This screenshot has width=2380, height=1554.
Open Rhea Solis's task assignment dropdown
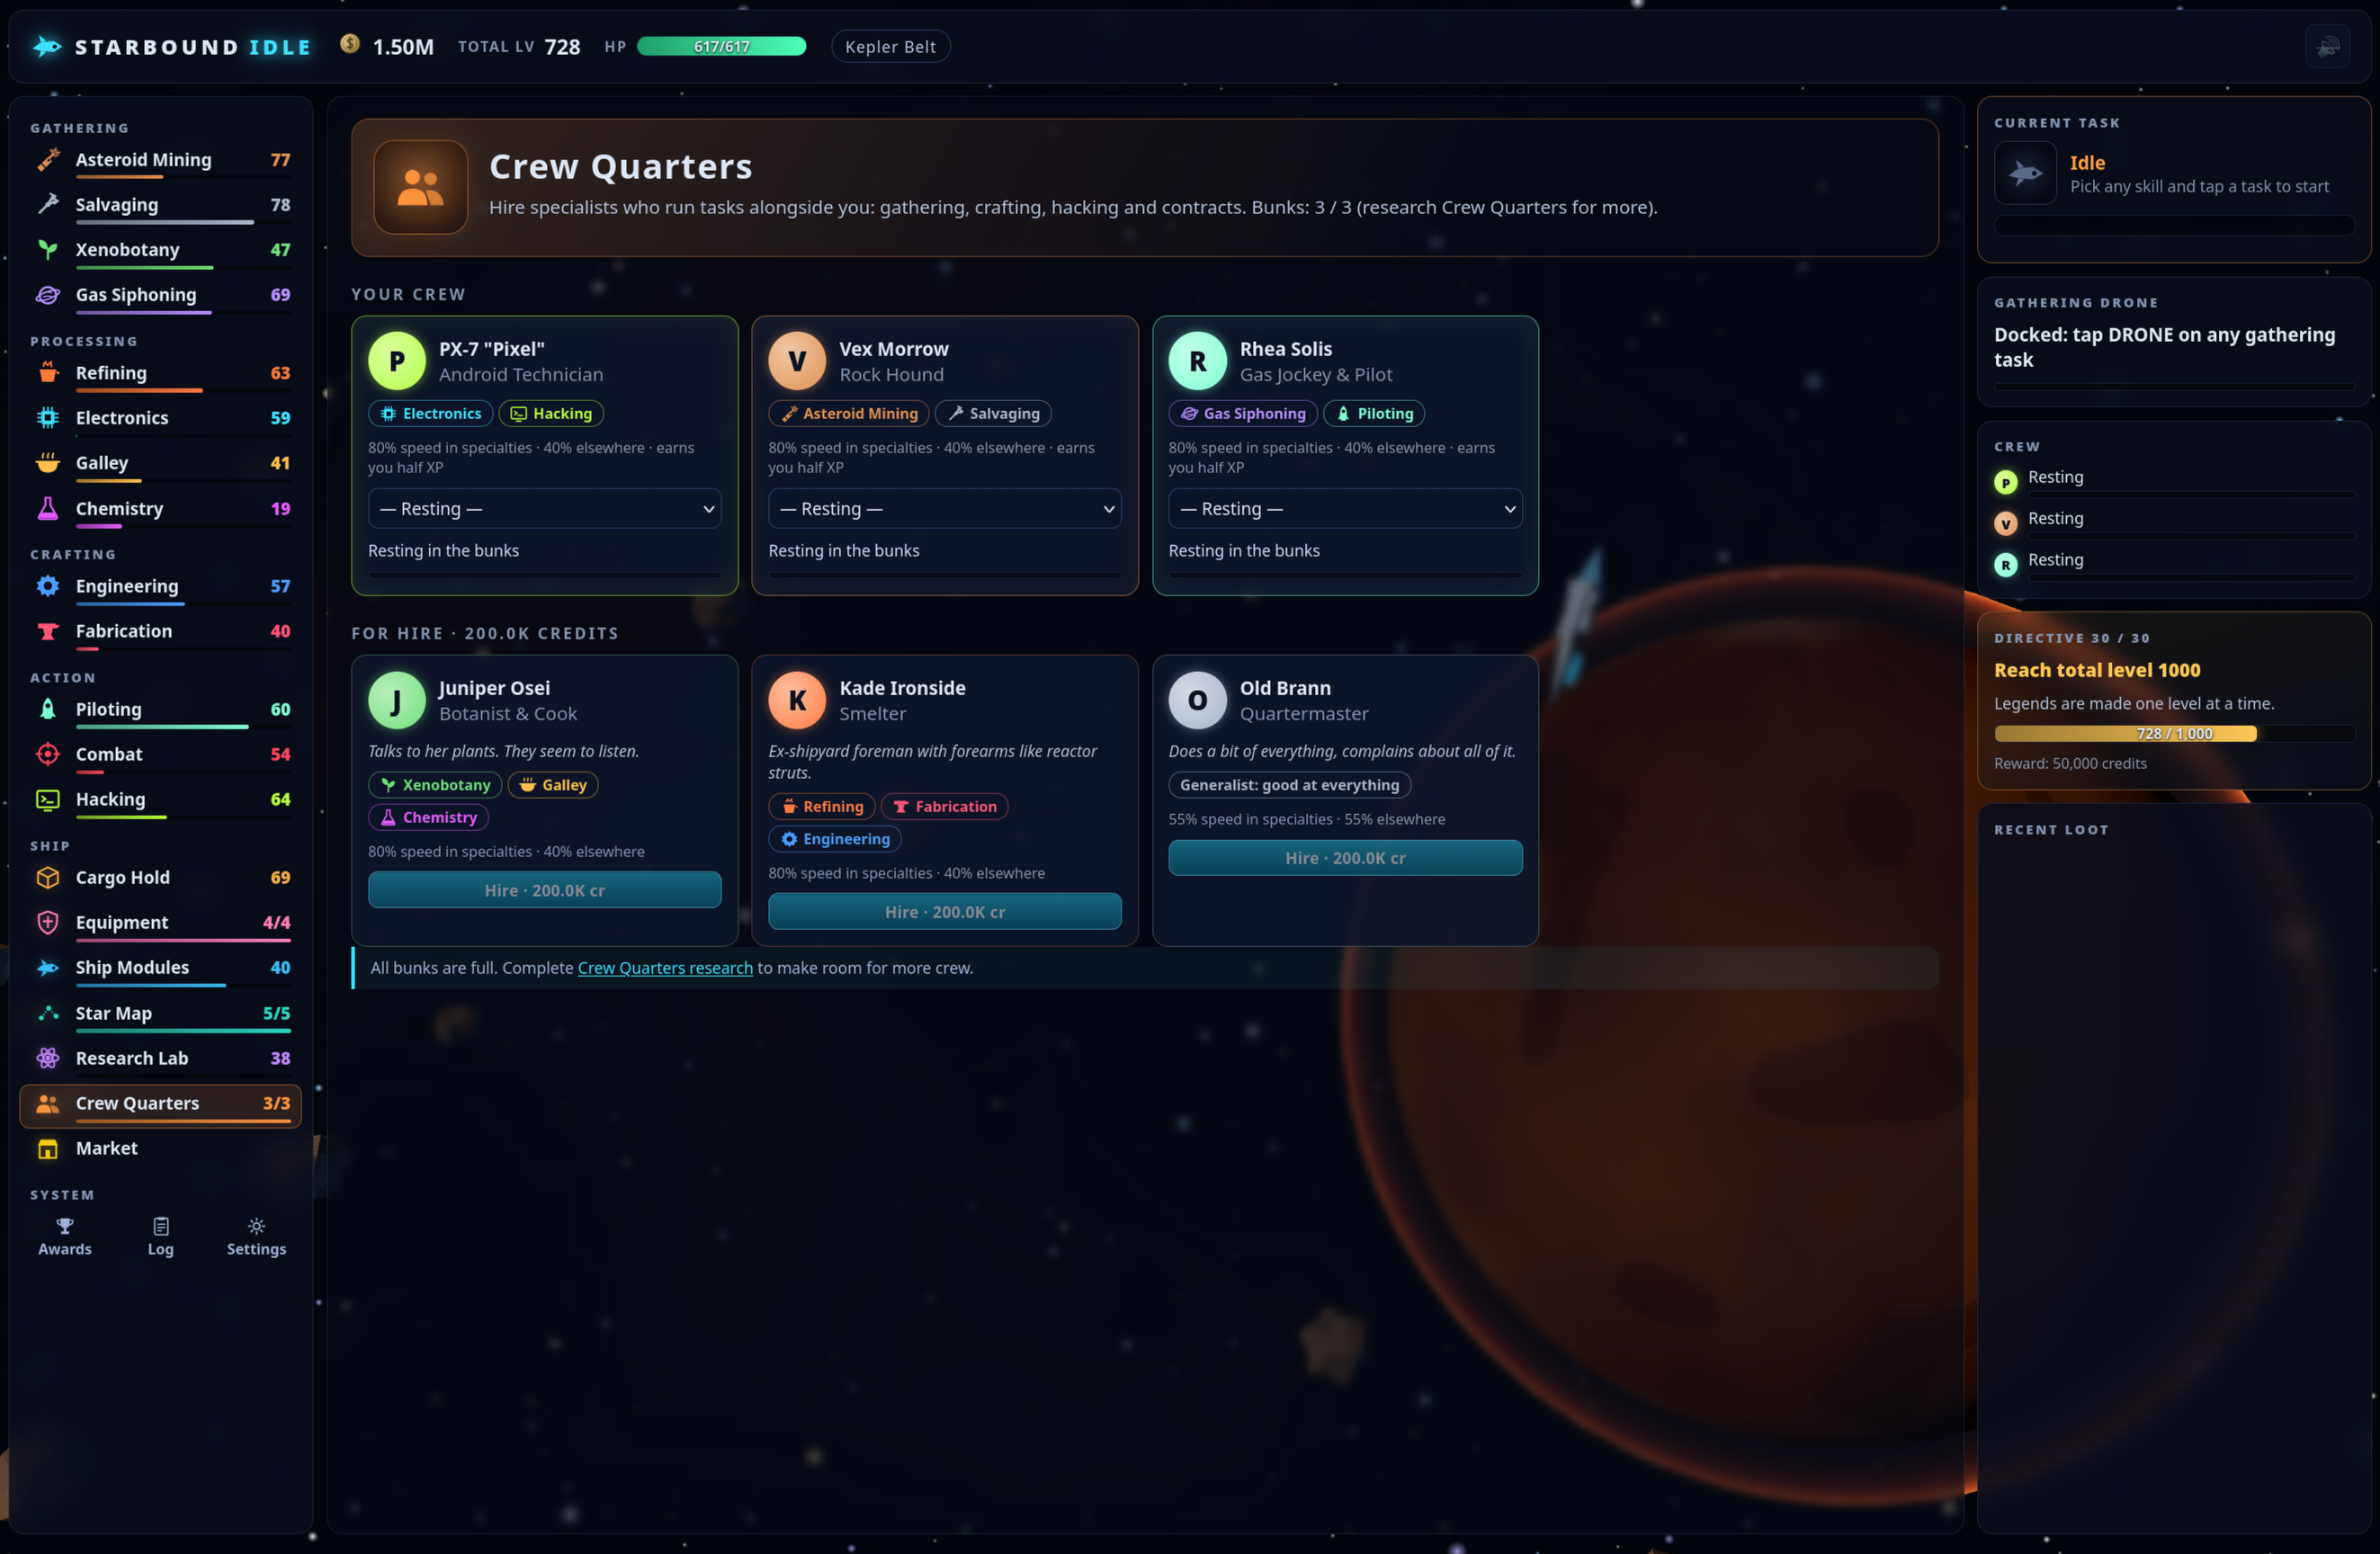(1346, 509)
